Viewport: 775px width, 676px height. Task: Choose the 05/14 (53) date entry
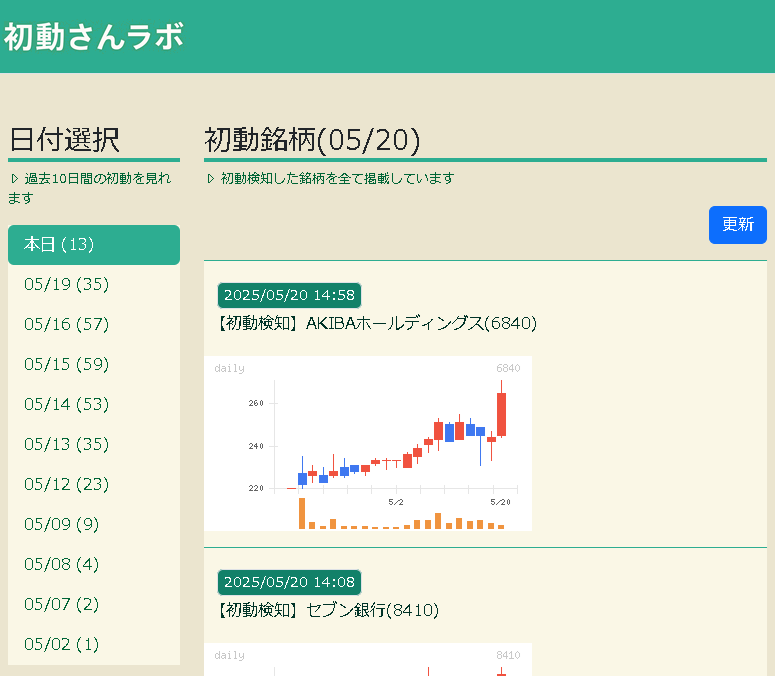(x=94, y=405)
